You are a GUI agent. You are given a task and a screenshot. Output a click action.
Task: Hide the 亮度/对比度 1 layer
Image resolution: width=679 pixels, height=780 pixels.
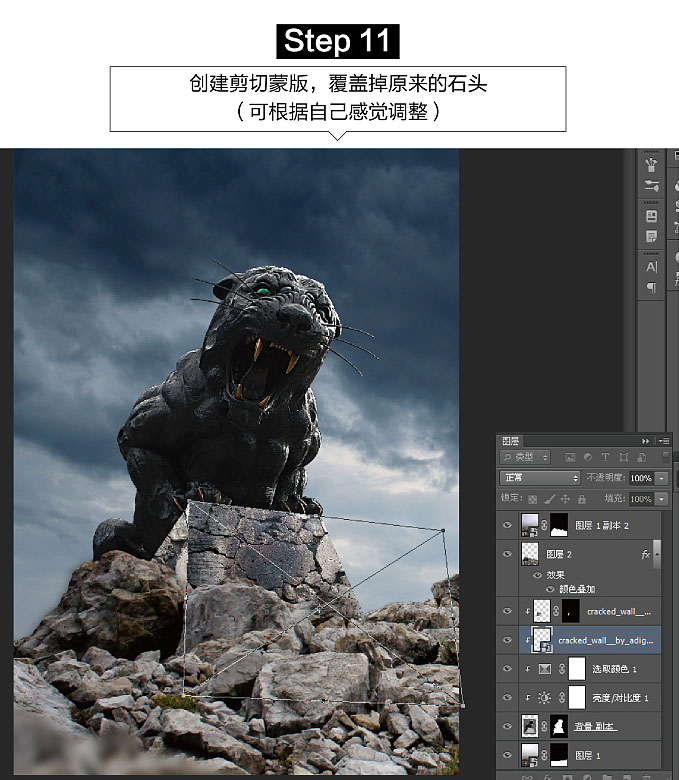pyautogui.click(x=507, y=697)
